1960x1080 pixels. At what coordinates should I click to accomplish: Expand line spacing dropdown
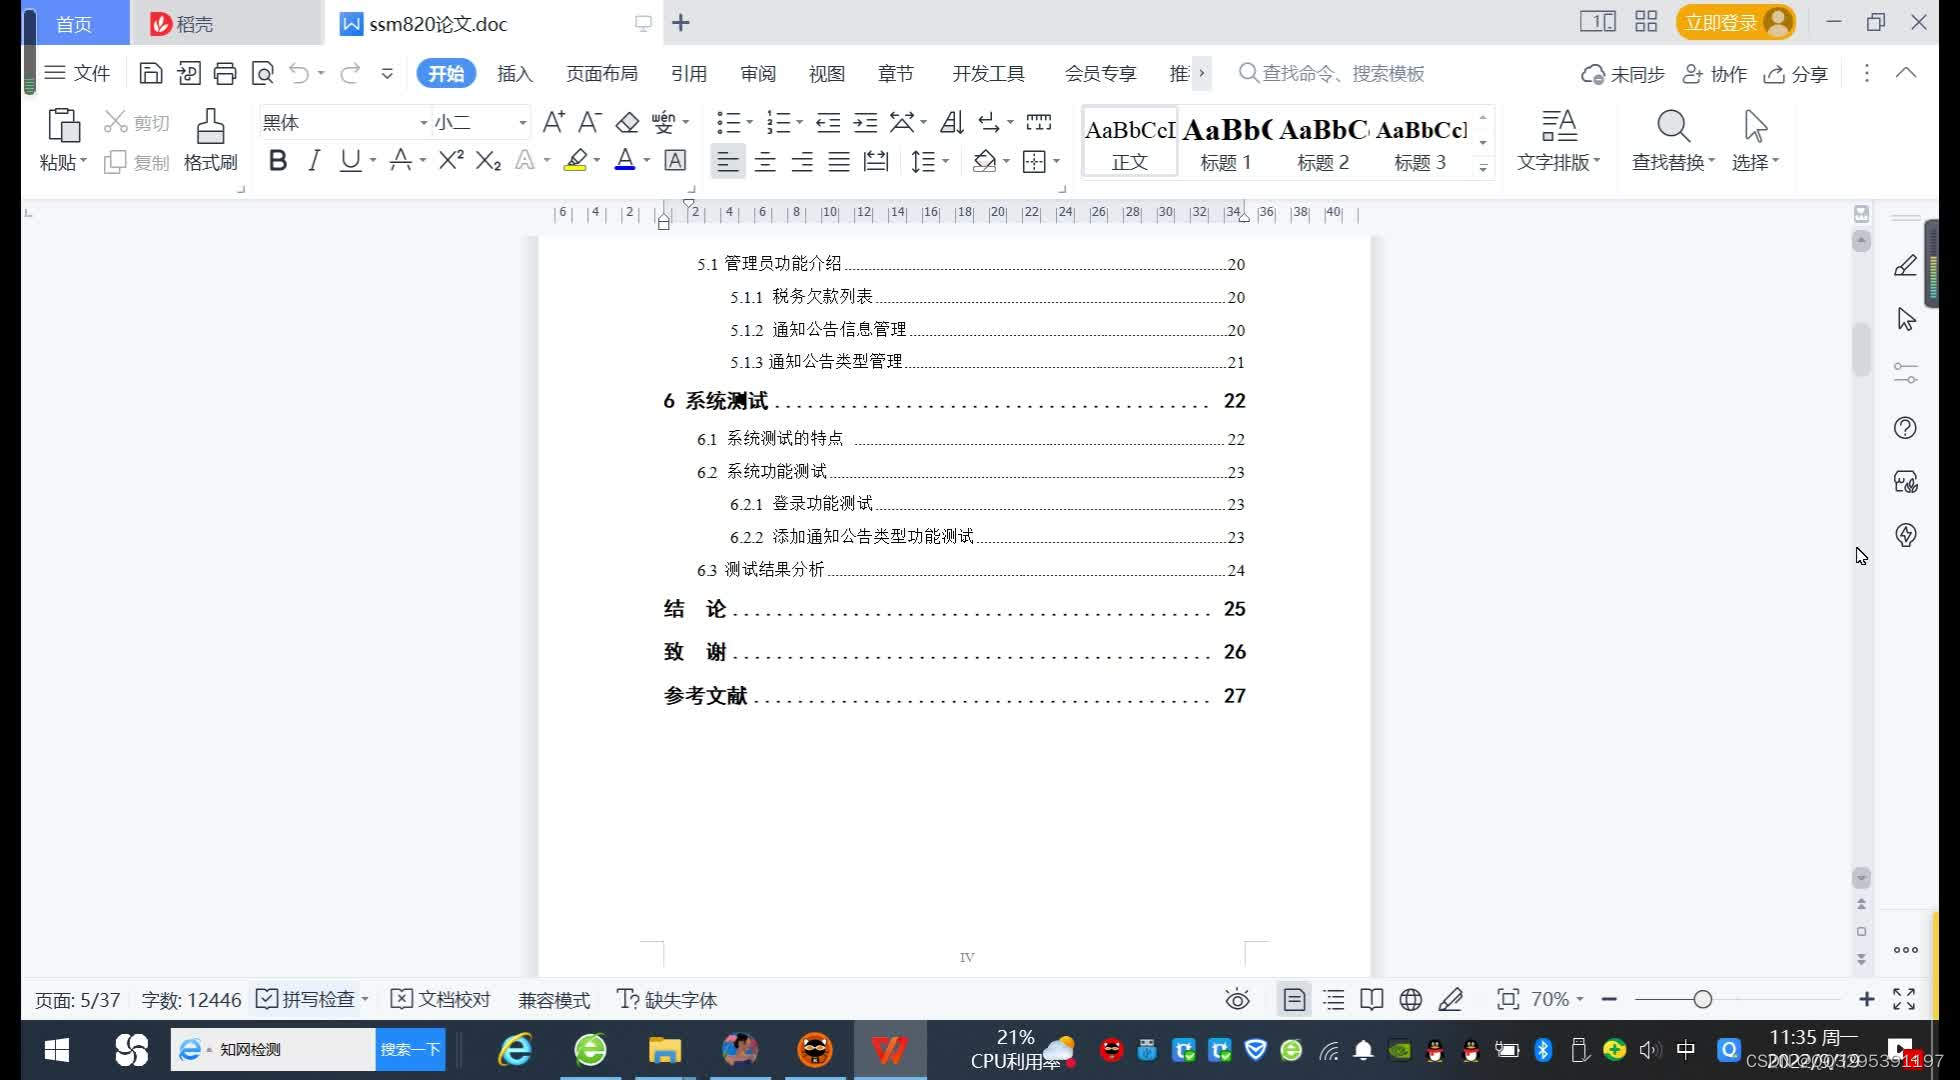945,161
